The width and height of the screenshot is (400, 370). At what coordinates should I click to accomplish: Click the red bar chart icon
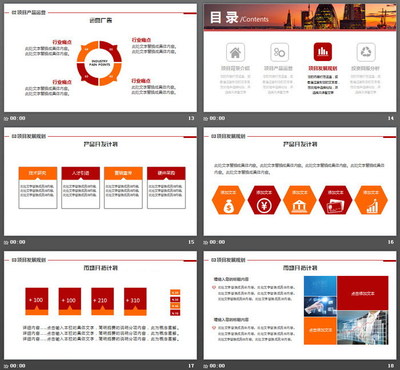(323, 52)
